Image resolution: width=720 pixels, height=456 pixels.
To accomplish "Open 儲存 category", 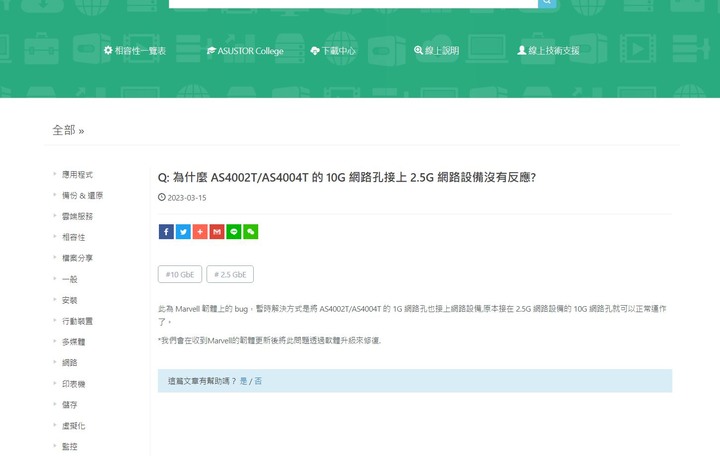I will click(70, 405).
